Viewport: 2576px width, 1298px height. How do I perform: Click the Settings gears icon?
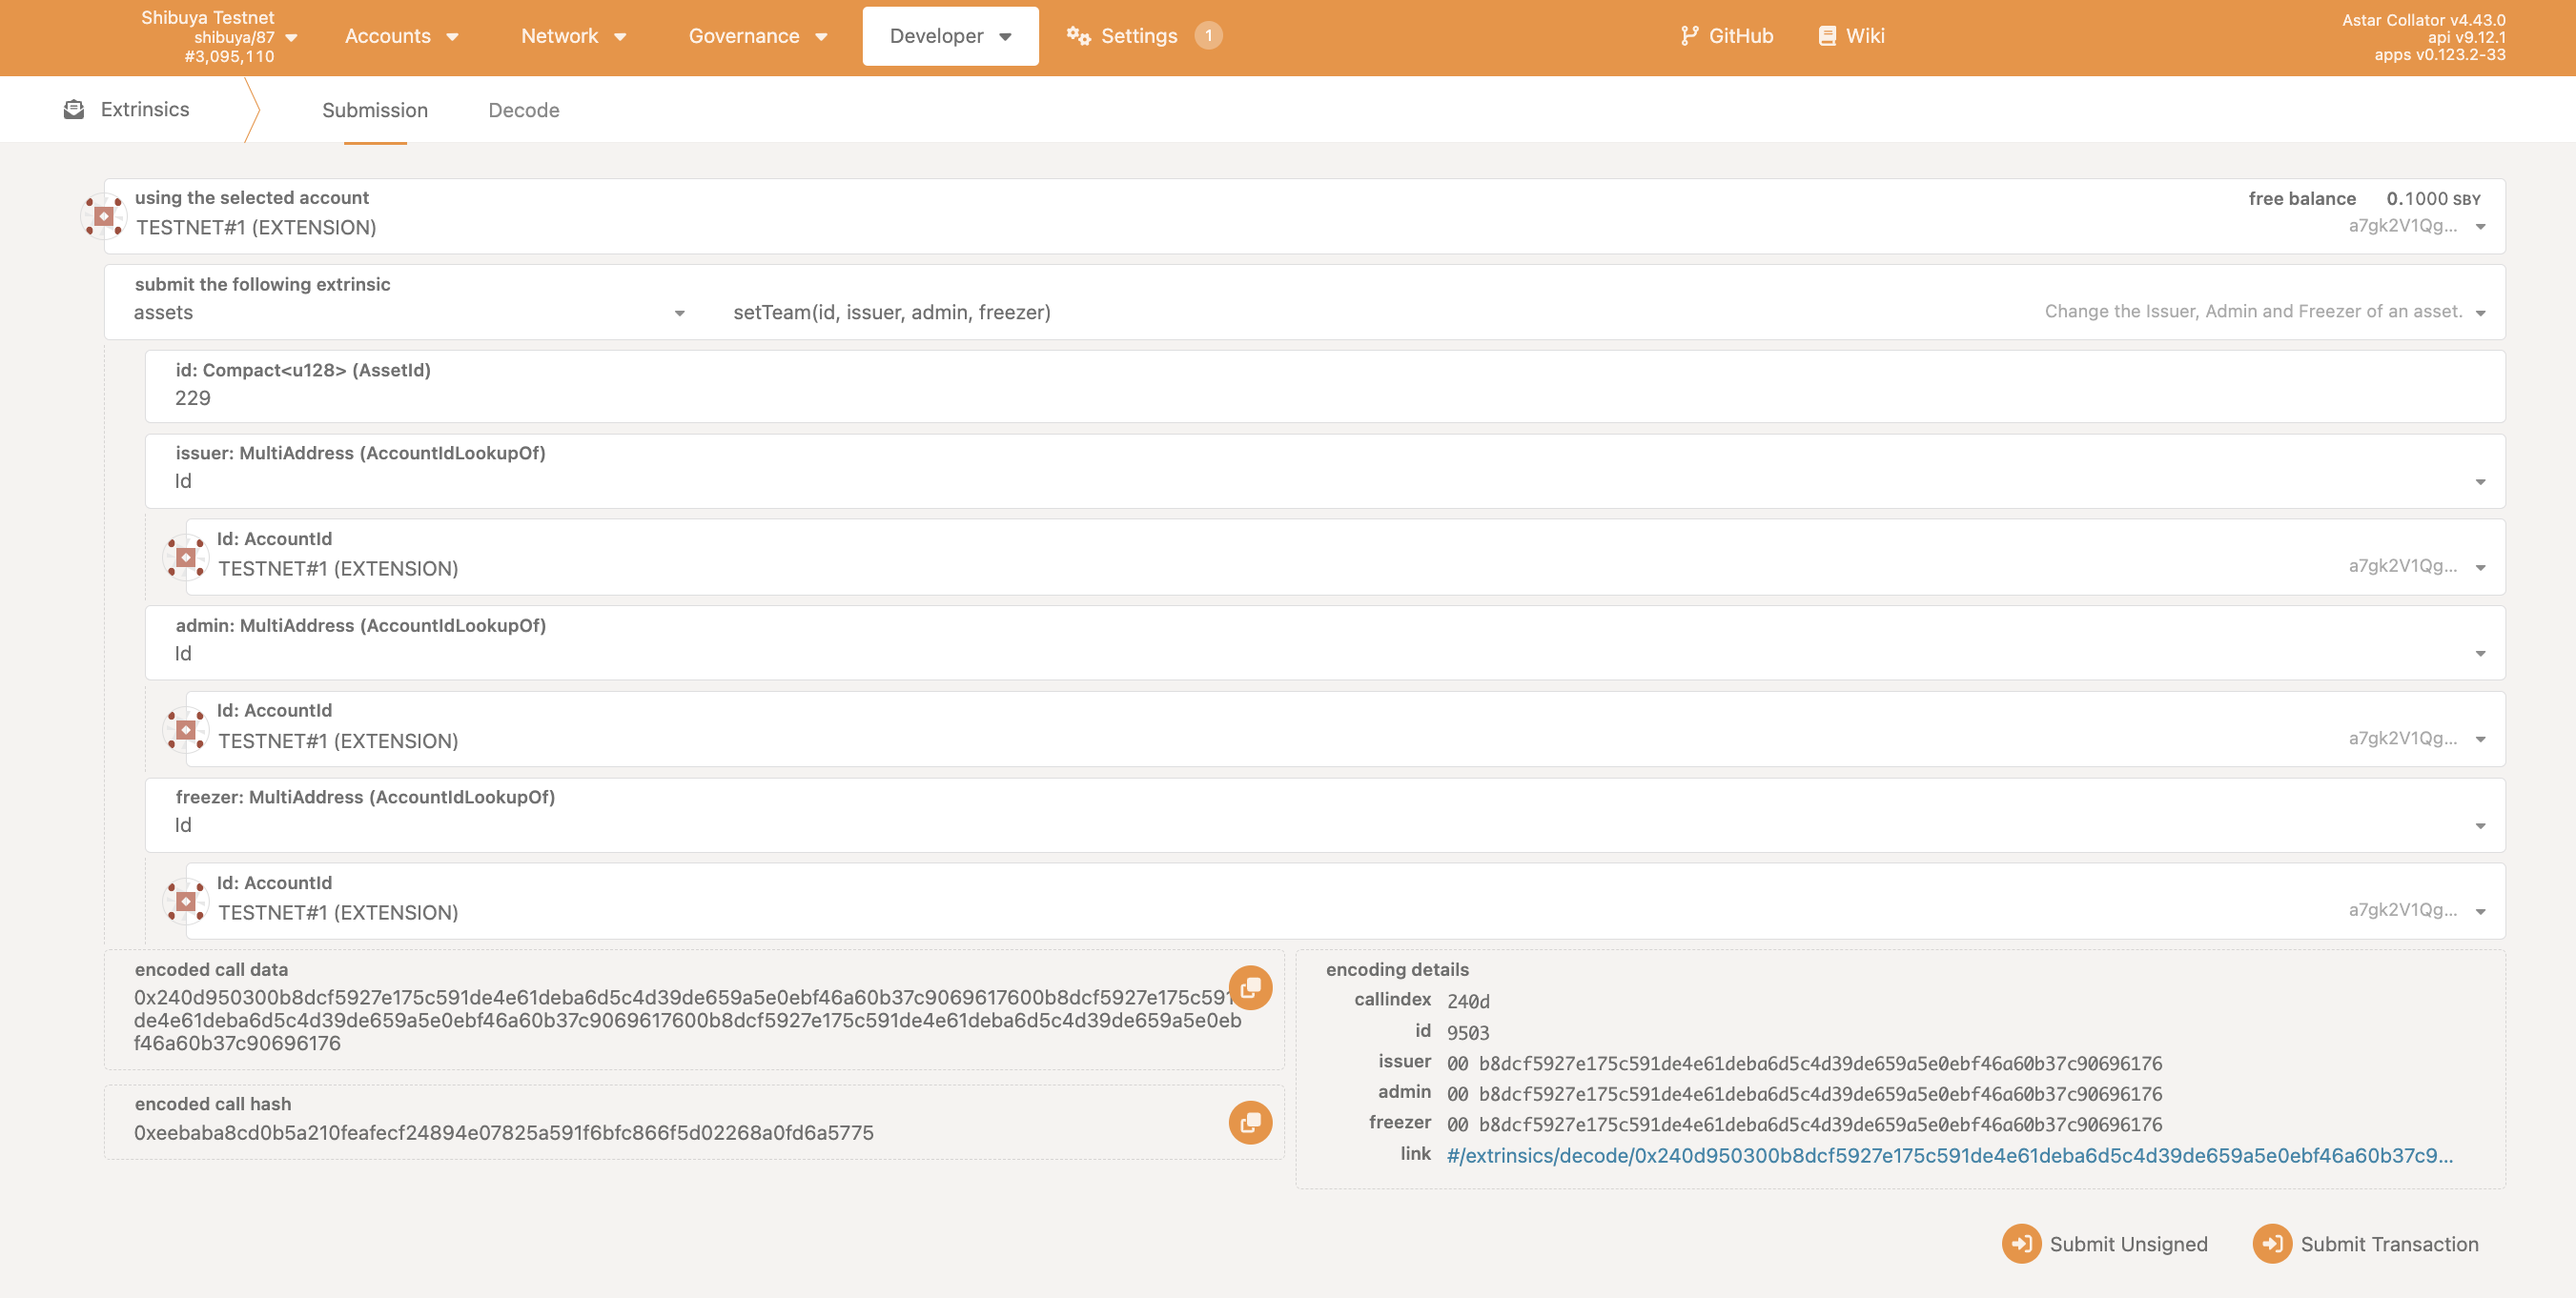pos(1077,36)
